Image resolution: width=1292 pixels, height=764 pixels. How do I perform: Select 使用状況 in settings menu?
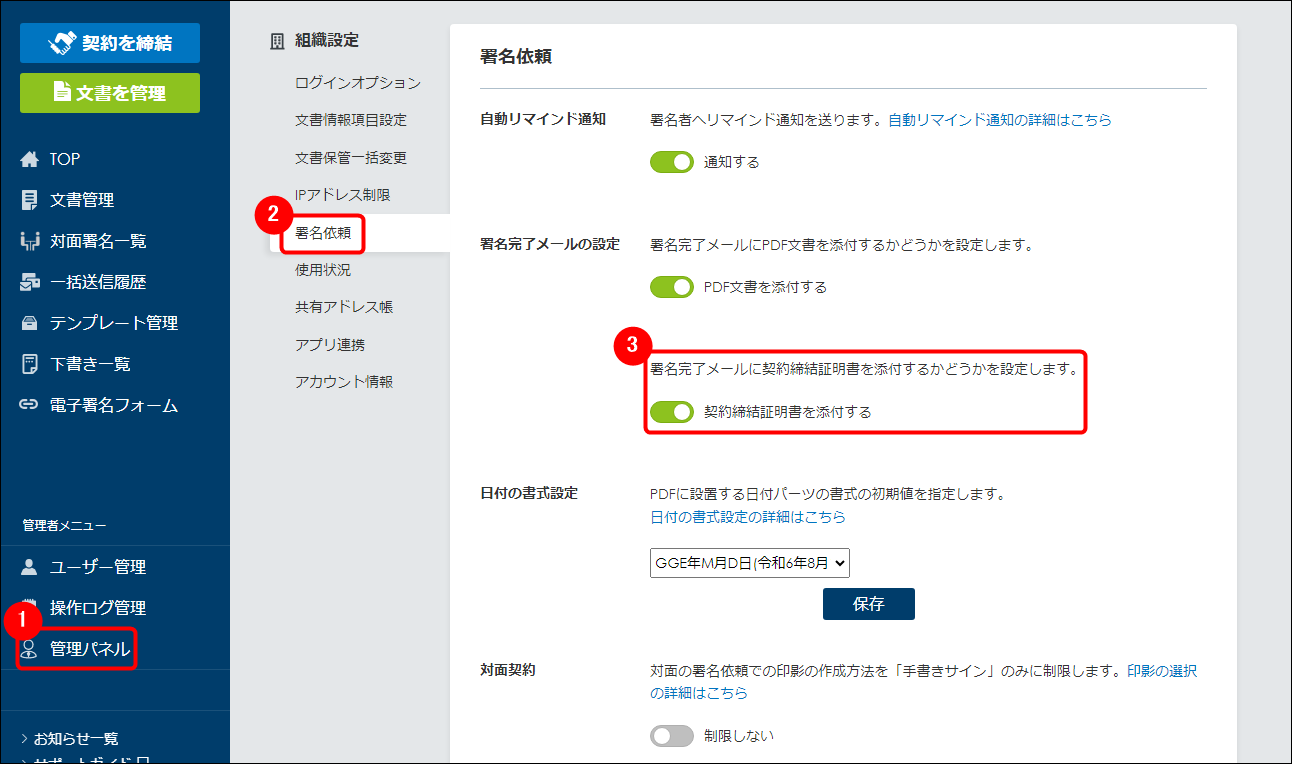[323, 270]
